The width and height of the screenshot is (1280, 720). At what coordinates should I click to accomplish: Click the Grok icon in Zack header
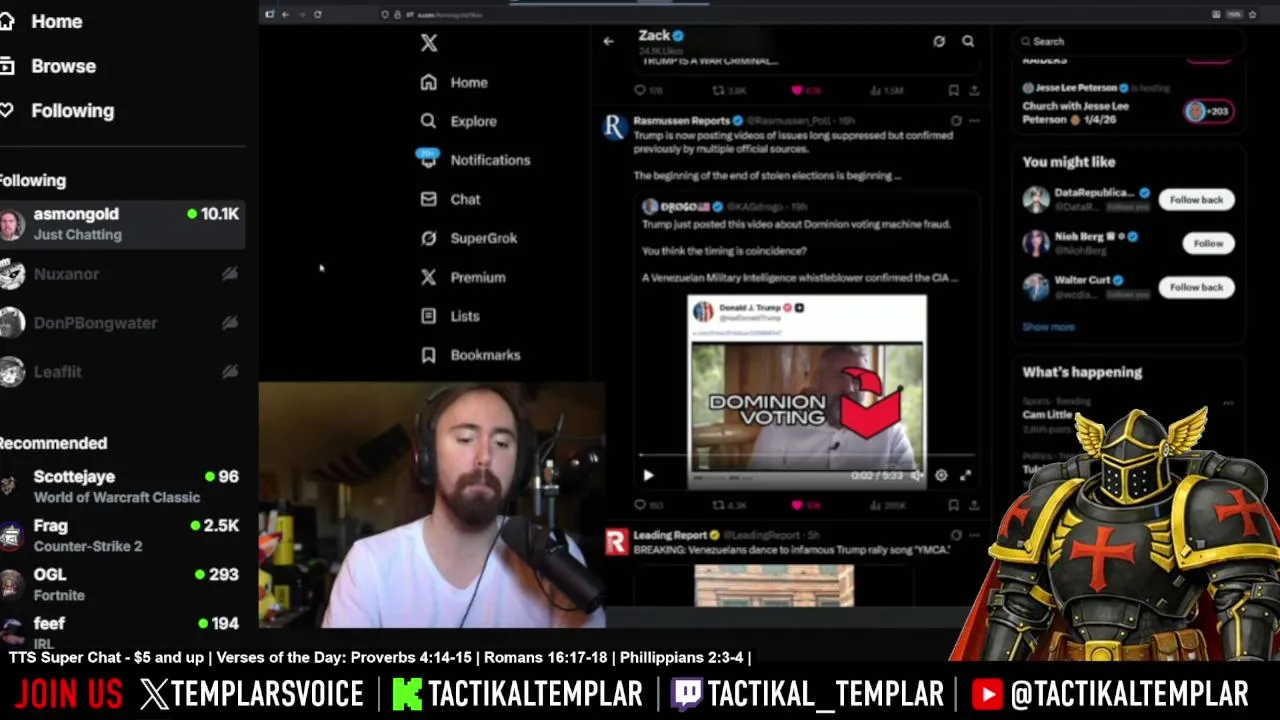939,41
